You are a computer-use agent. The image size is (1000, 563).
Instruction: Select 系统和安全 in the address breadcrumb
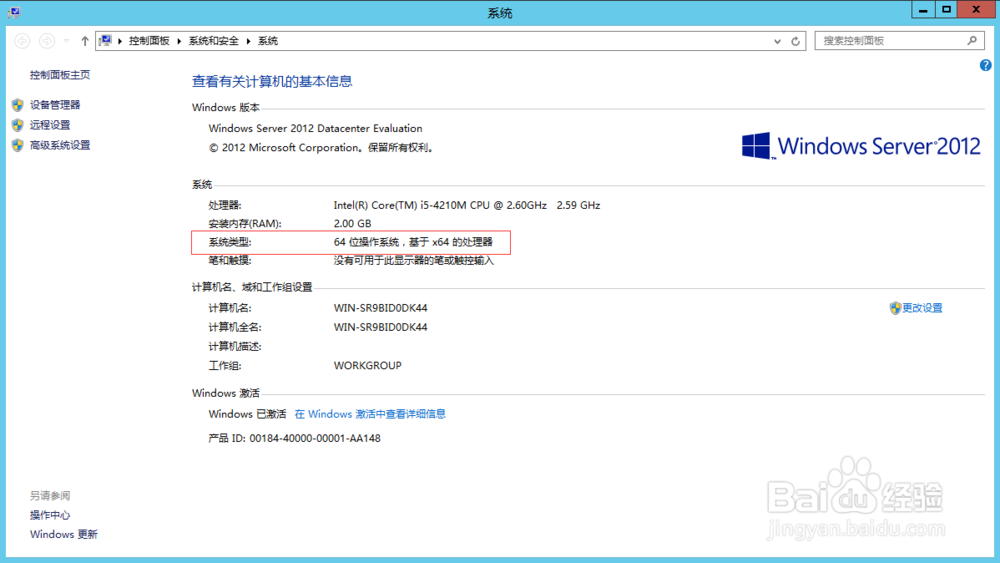tap(214, 41)
